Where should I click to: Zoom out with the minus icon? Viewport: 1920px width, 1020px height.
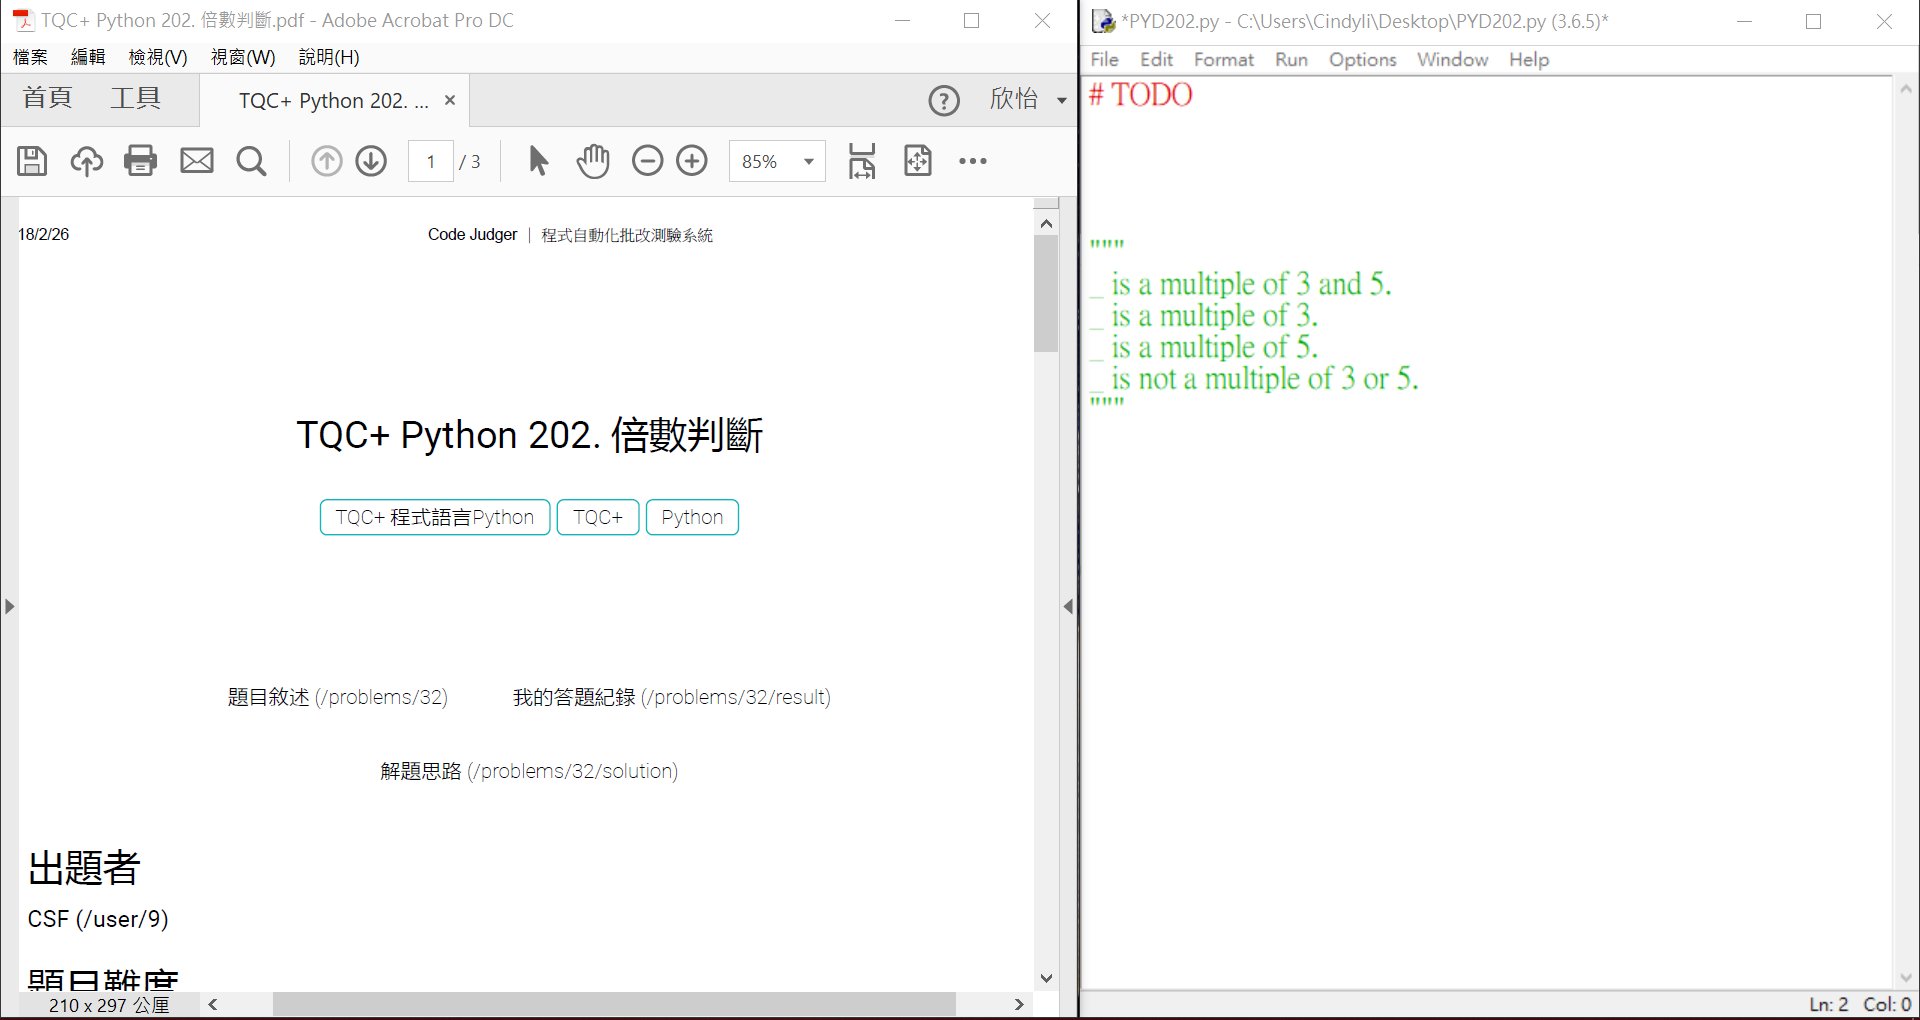648,161
